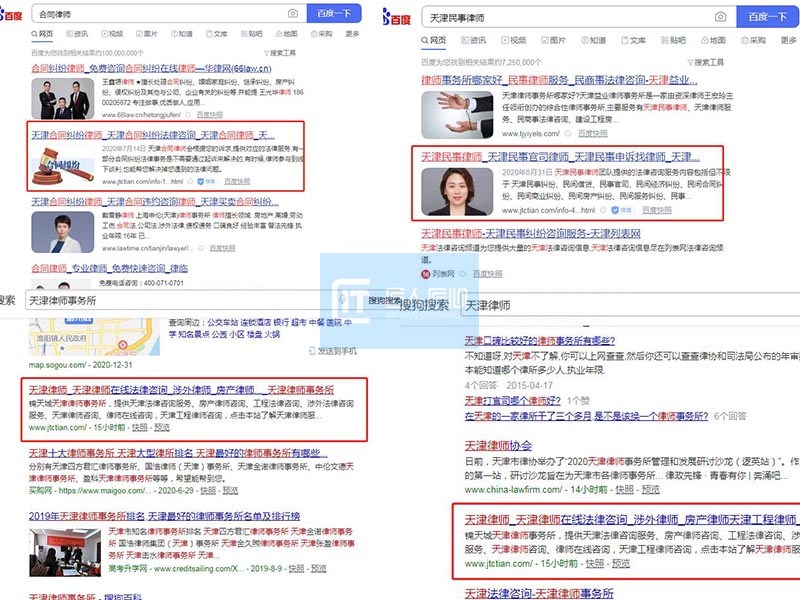The width and height of the screenshot is (800, 600).
Task: Click gavel 合同纠纷 thumbnail image
Action: (x=63, y=165)
